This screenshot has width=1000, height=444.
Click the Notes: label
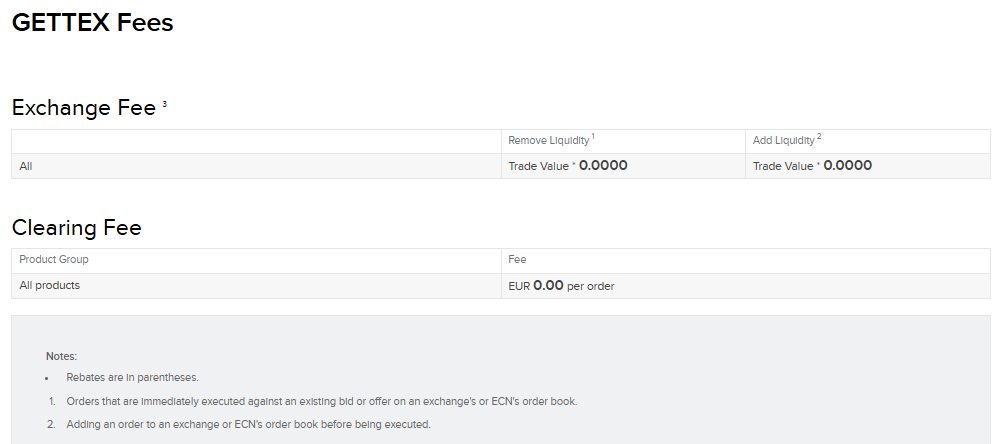pyautogui.click(x=61, y=356)
